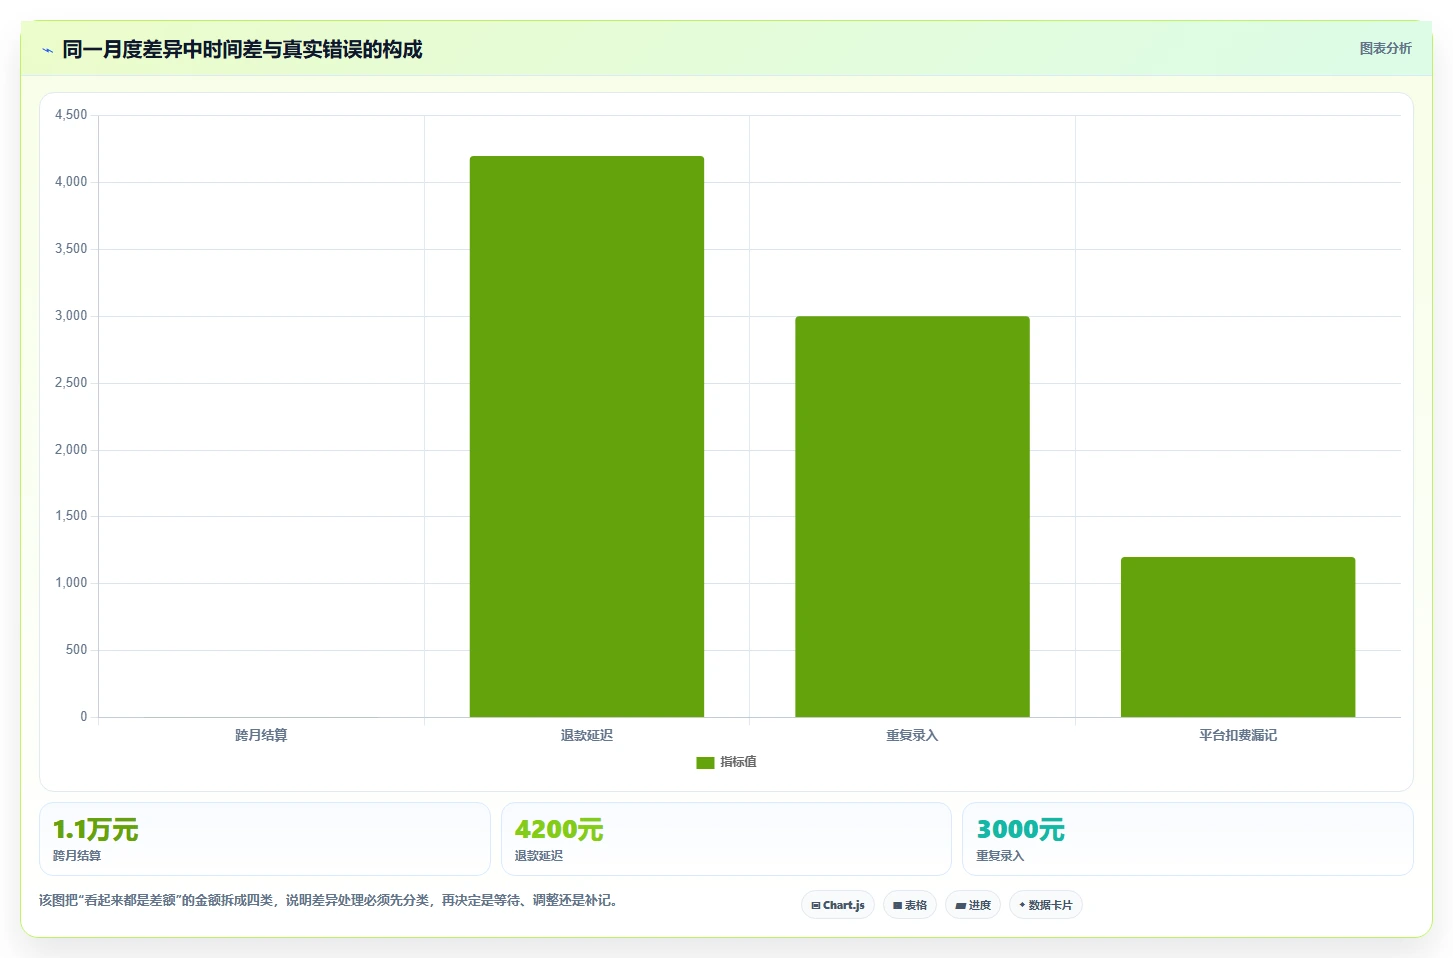Click the 1,000 y-axis value

(x=71, y=583)
